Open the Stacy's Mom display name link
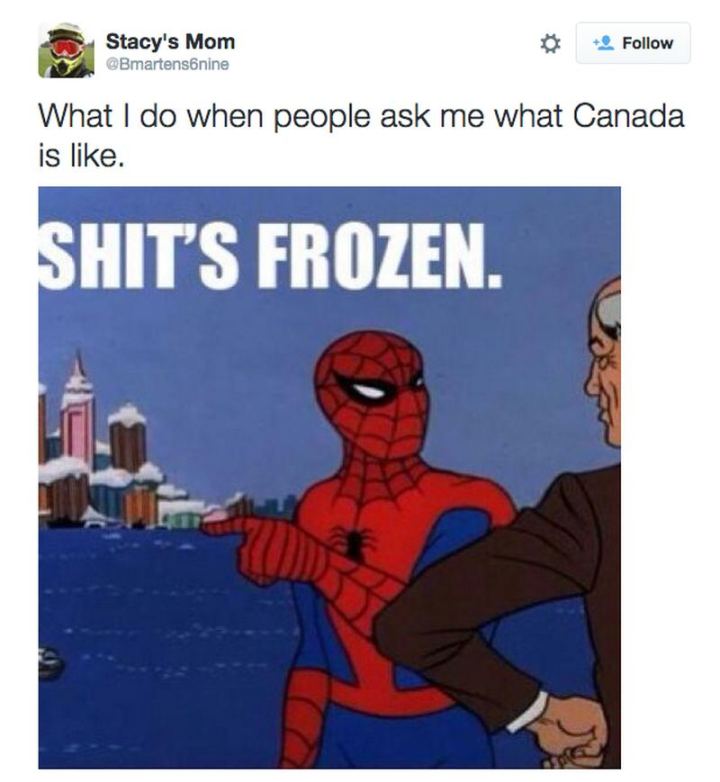720x782 pixels. point(170,41)
